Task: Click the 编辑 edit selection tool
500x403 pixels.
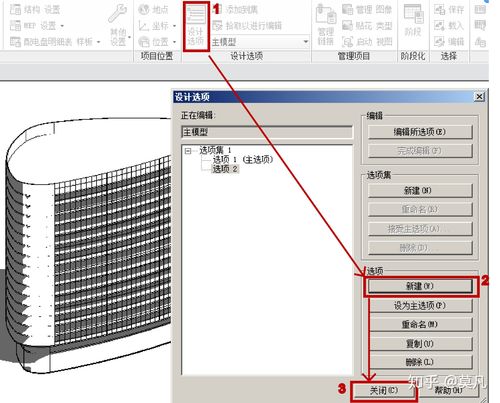Action: coord(449,42)
